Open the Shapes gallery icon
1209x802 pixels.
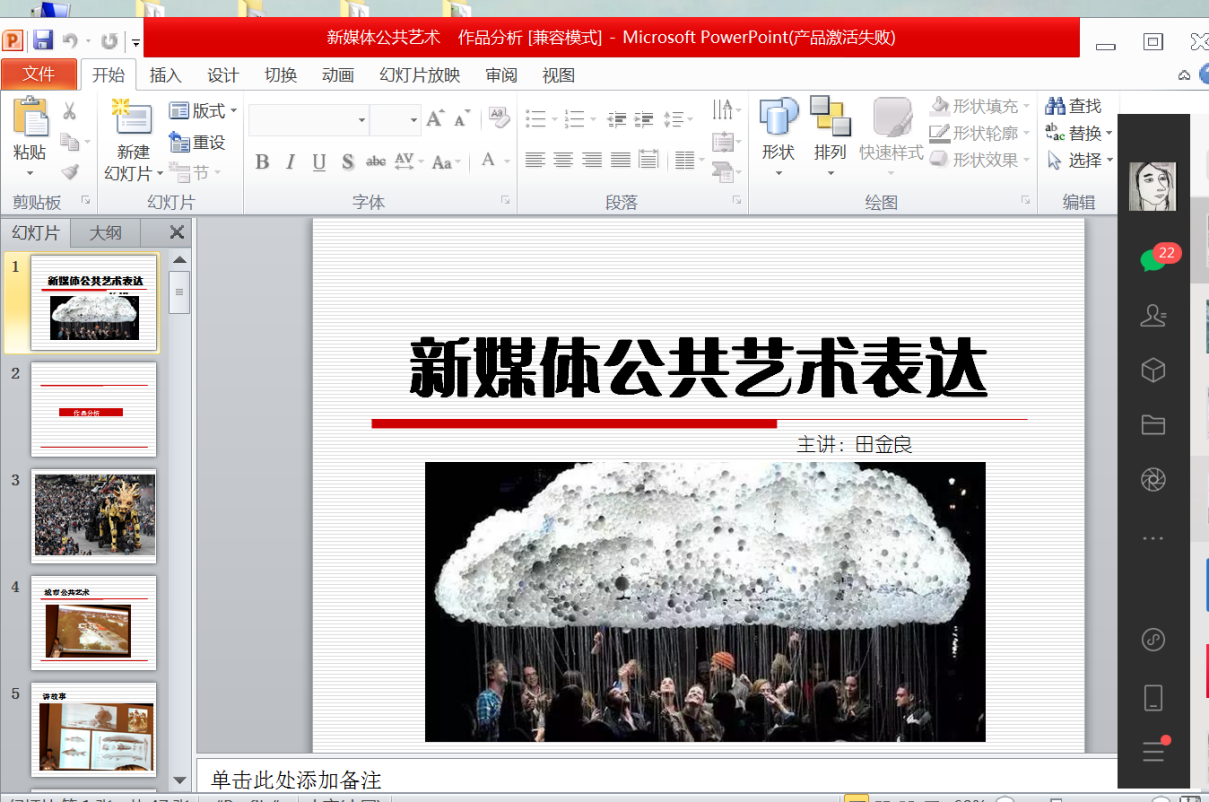coord(778,118)
